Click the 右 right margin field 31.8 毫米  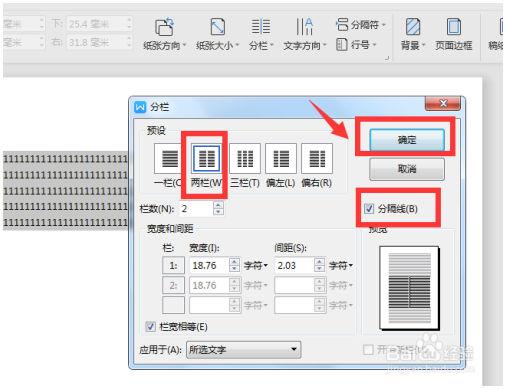point(99,42)
